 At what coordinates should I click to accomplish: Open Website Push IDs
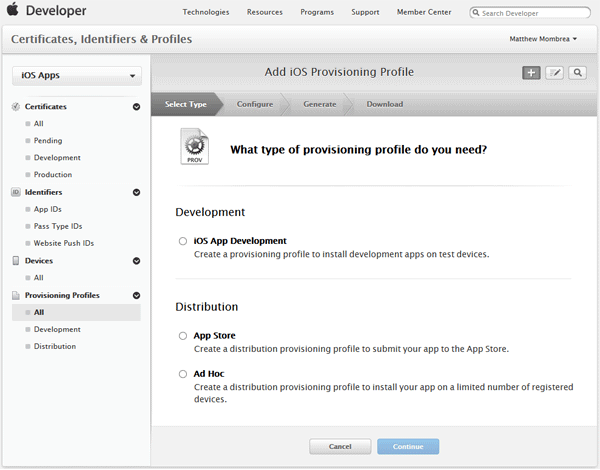pos(64,243)
